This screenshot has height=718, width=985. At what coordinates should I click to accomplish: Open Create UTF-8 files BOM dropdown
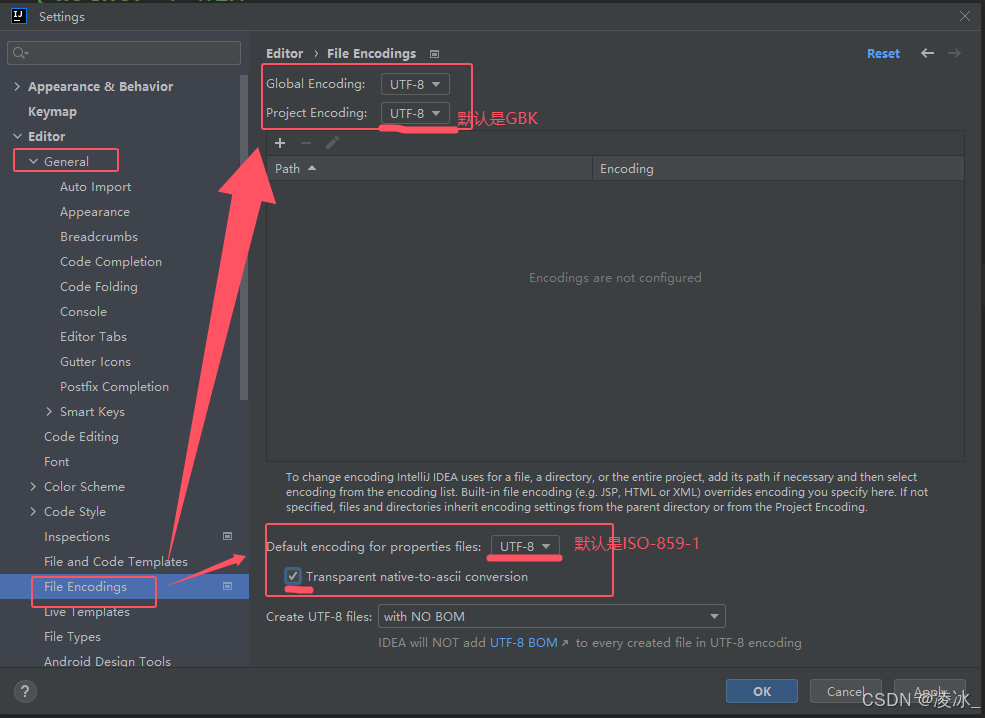coord(552,616)
